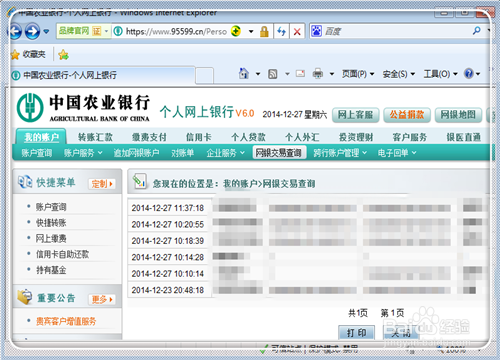This screenshot has height=360, width=500.
Task: Open the 工具(O) menu
Action: point(440,74)
